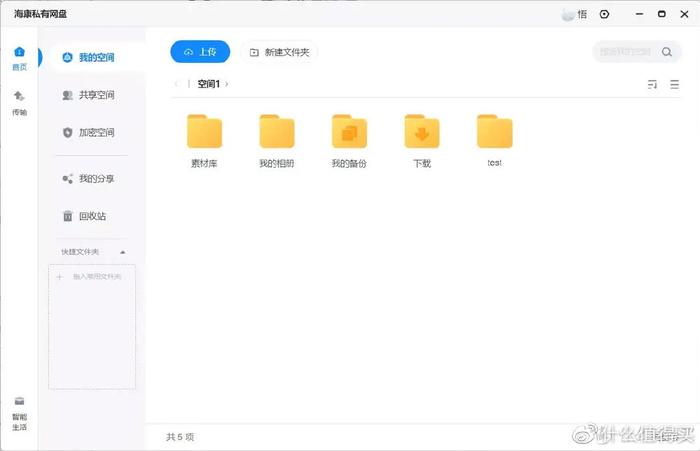Open the 智能生活 icon at bottom left
The image size is (700, 451).
pos(19,413)
